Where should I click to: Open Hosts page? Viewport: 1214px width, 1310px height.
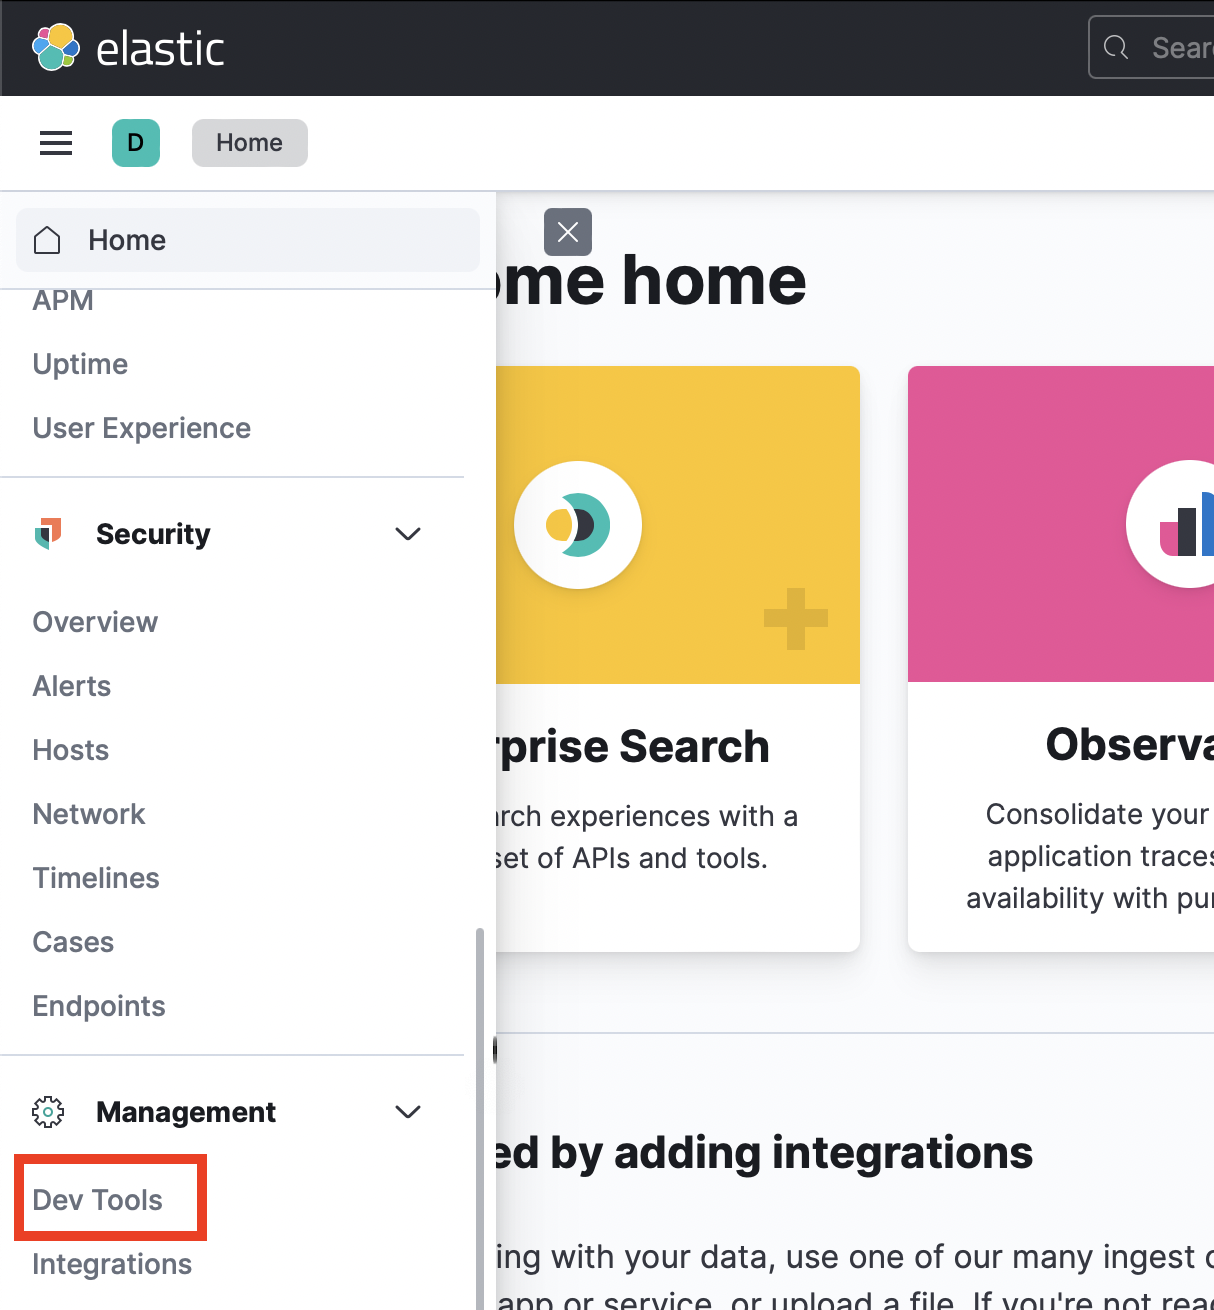coord(71,750)
